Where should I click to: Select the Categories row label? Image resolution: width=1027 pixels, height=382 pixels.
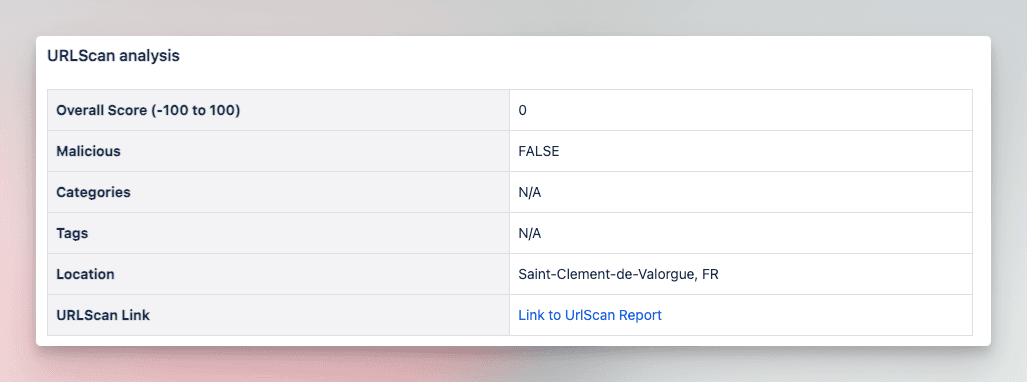tap(93, 193)
